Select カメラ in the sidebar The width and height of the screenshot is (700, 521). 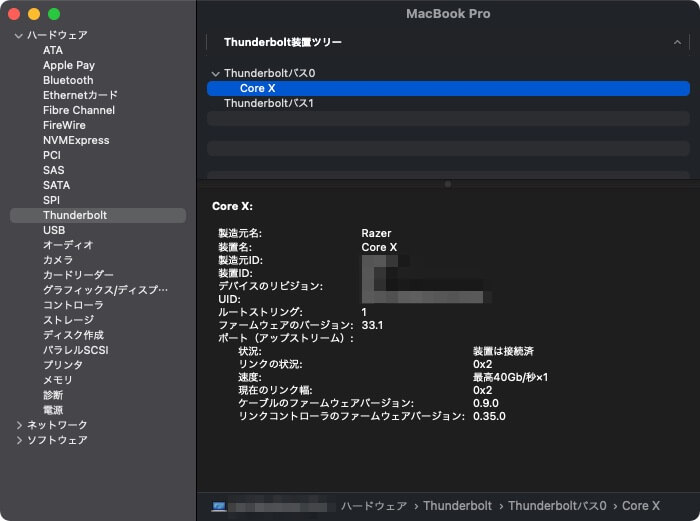coord(58,260)
